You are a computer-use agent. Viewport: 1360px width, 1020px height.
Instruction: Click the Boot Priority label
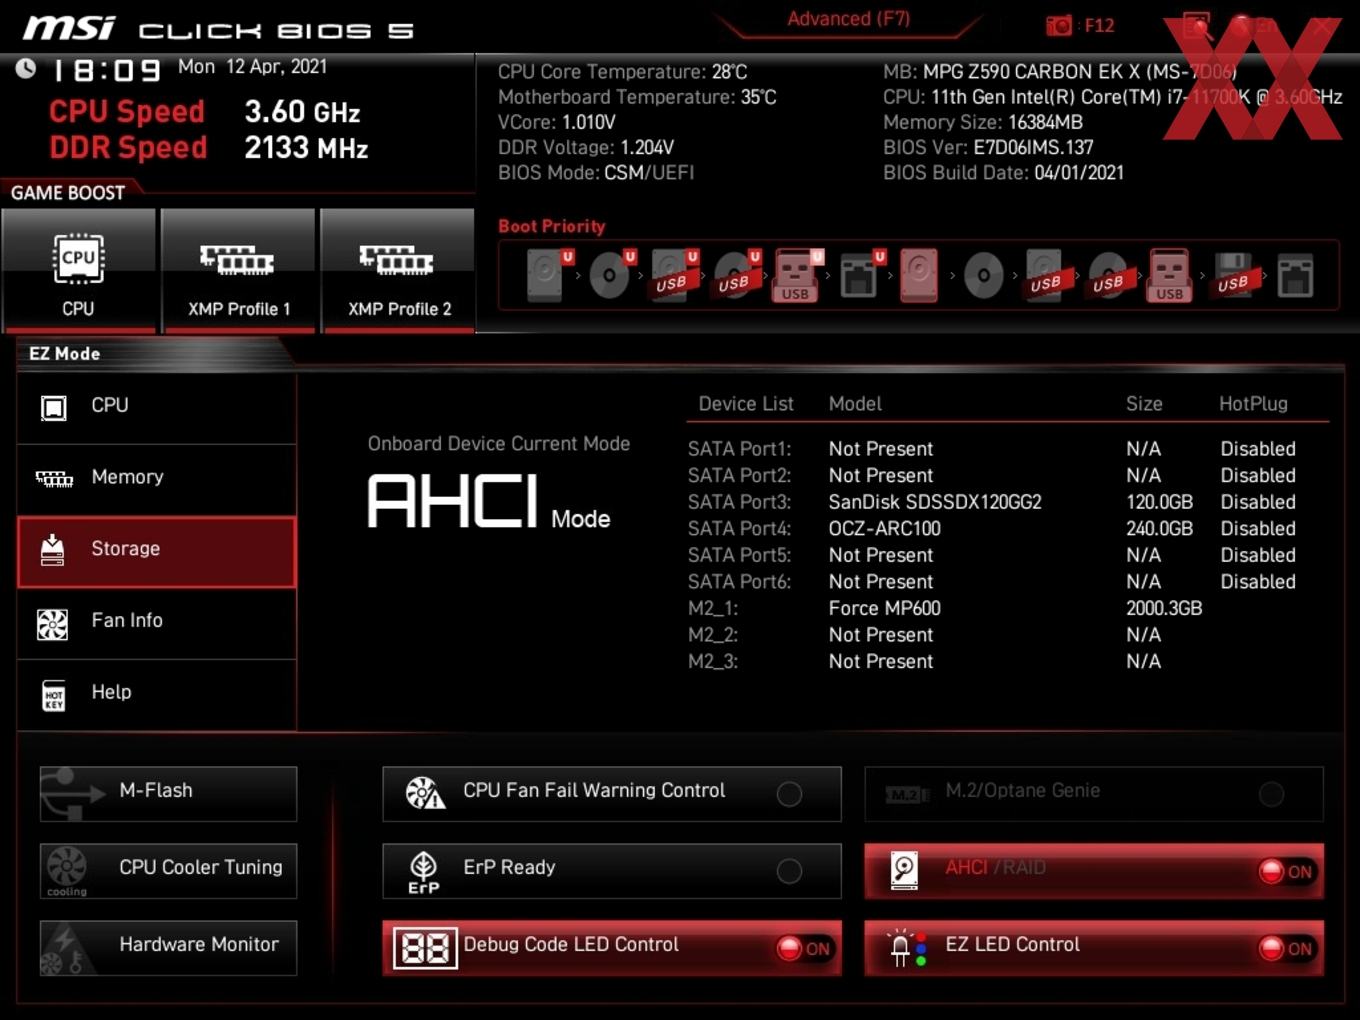pos(552,226)
